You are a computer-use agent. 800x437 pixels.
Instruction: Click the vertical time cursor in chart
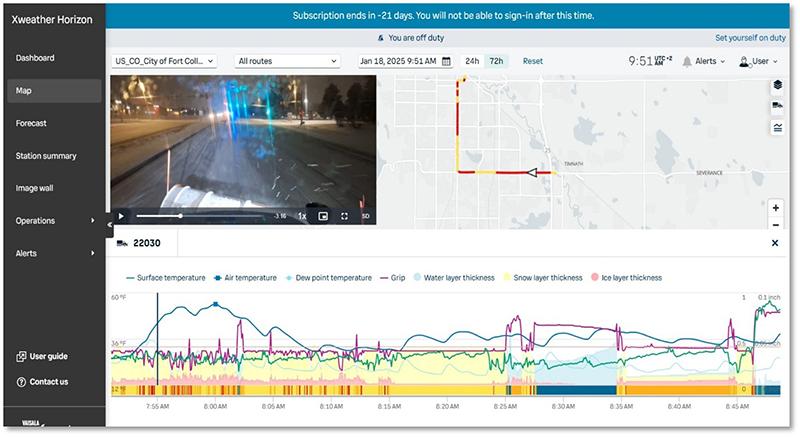click(x=158, y=339)
